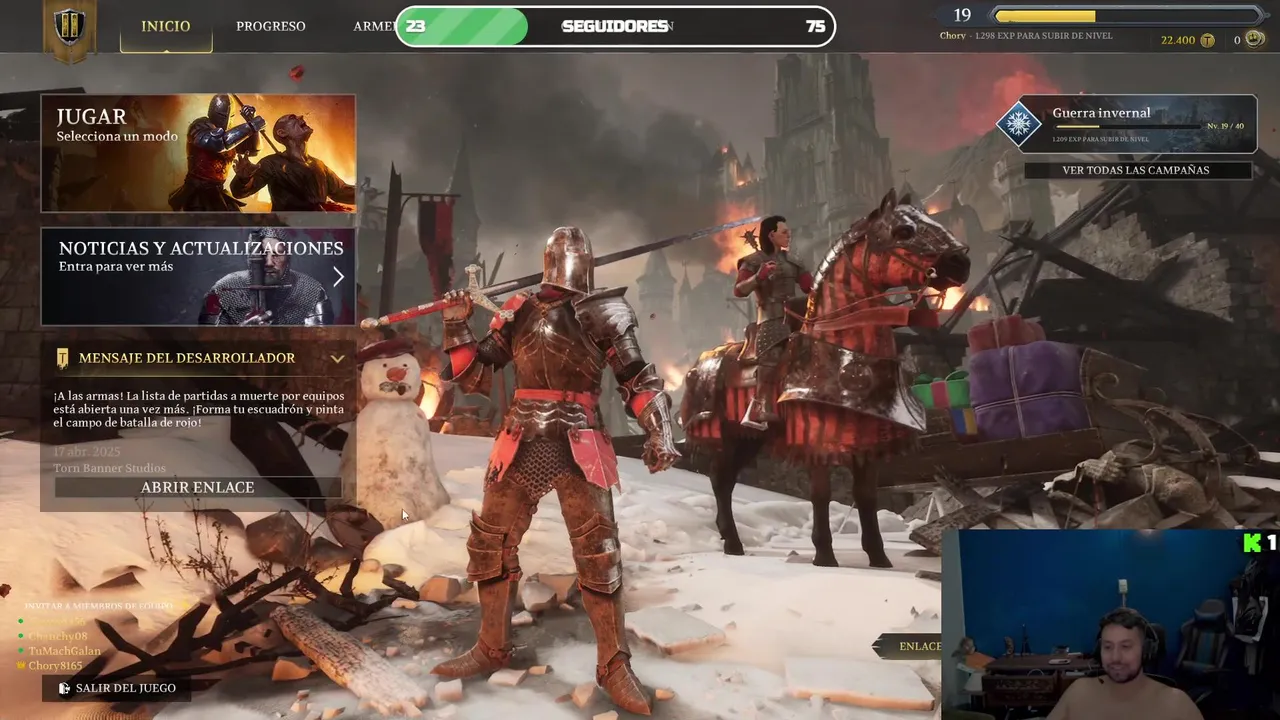Switch to the Progreso tab
The height and width of the screenshot is (720, 1280).
(271, 26)
